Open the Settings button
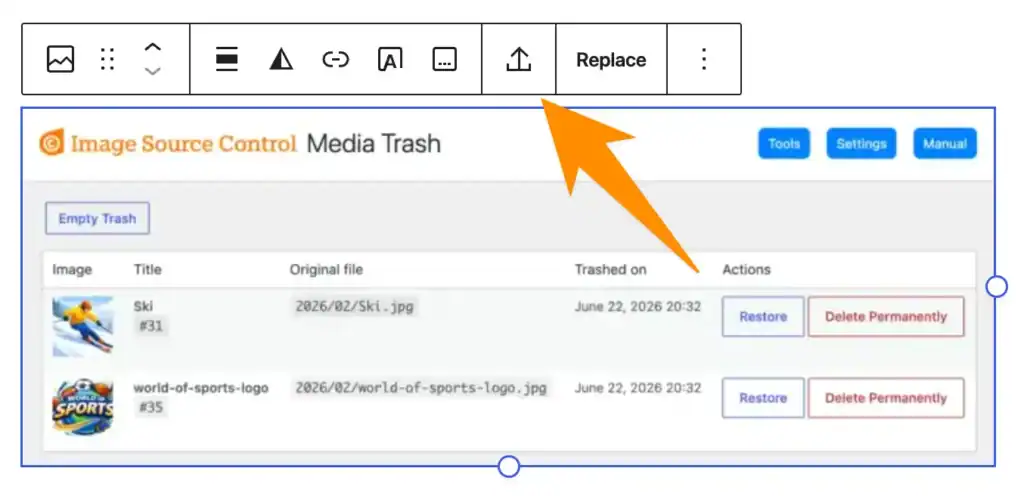Image resolution: width=1024 pixels, height=496 pixels. (x=861, y=144)
